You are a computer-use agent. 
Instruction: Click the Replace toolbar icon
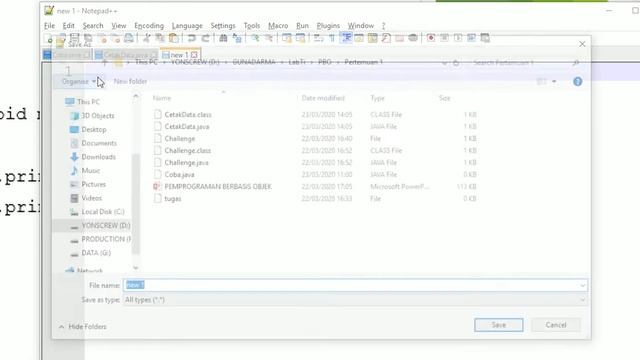pyautogui.click(x=237, y=38)
